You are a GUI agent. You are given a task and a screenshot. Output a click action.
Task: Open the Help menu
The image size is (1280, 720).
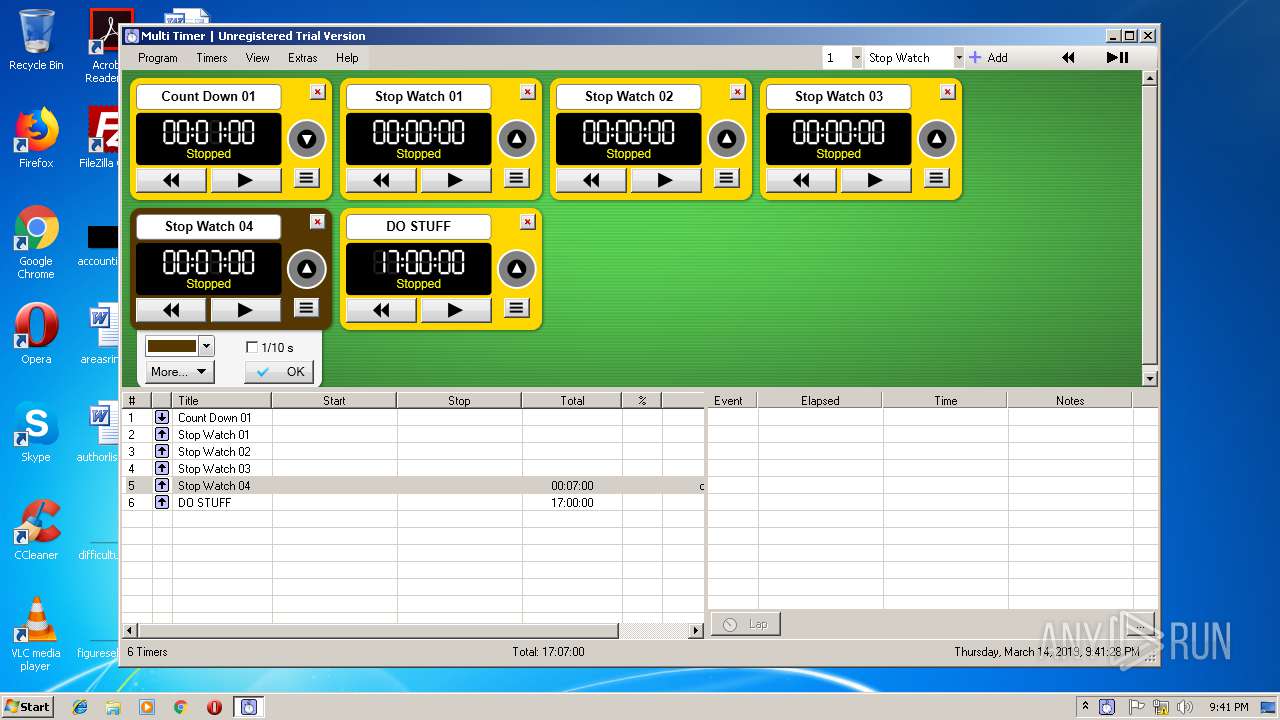click(347, 58)
